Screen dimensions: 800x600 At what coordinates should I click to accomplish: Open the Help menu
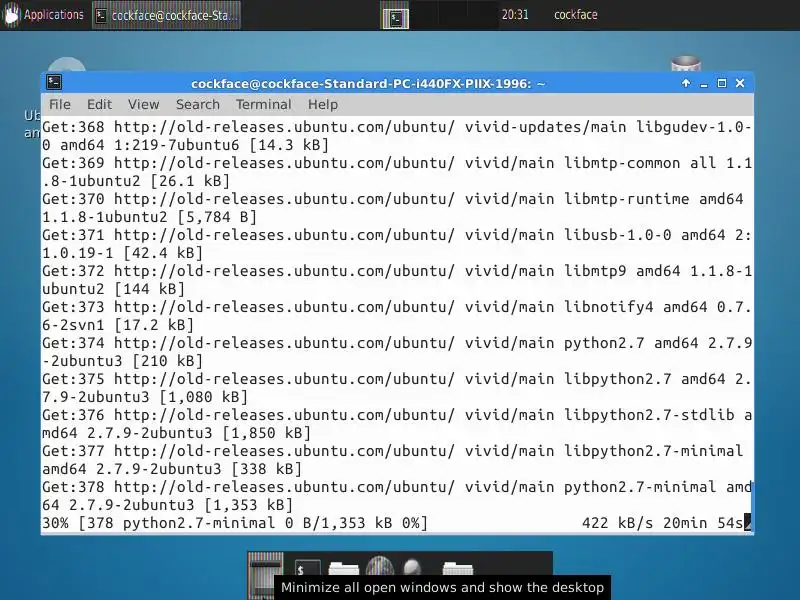322,105
